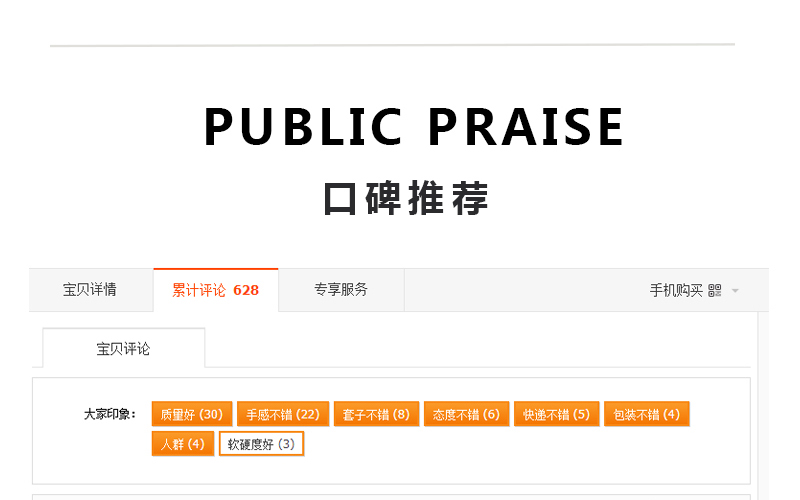This screenshot has width=800, height=500.
Task: Click the 快递不错 (5) tag
Action: (556, 414)
